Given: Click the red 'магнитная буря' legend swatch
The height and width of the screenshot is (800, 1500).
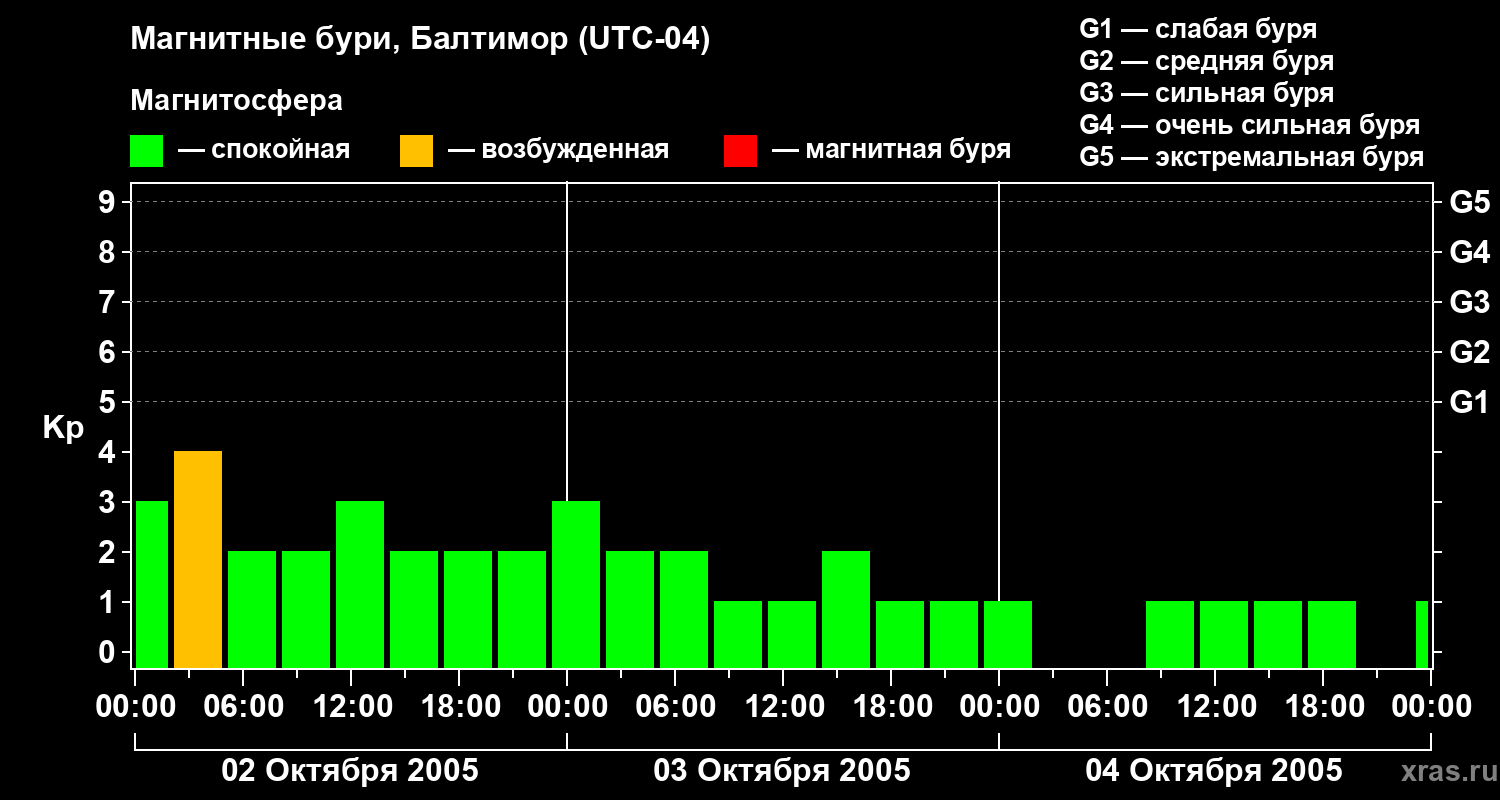Looking at the screenshot, I should click(740, 151).
